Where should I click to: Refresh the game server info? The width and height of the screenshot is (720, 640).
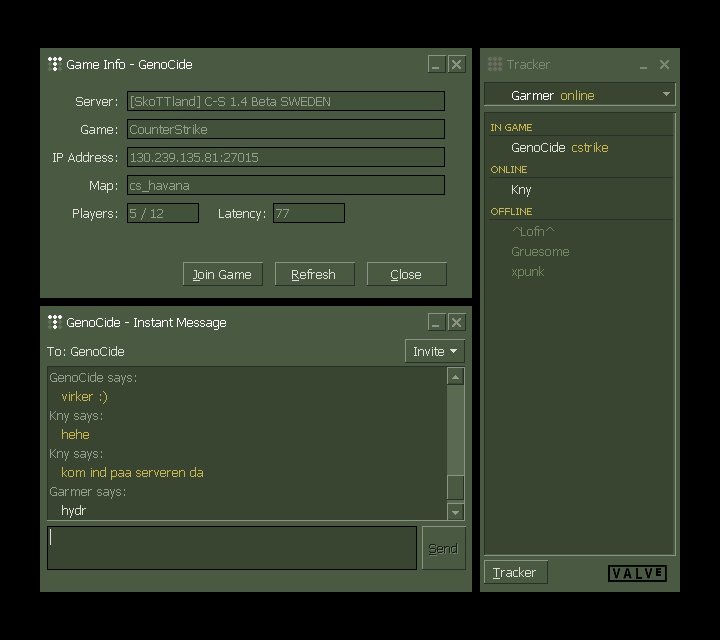315,274
